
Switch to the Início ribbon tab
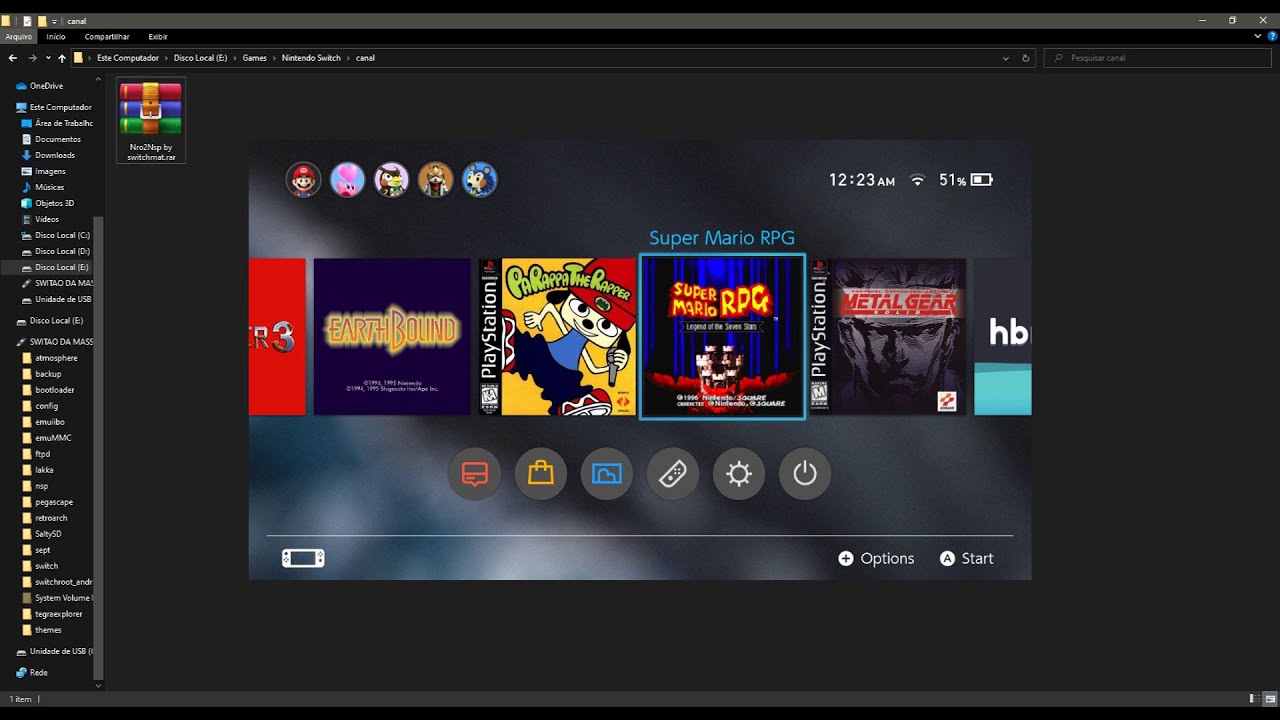point(56,36)
